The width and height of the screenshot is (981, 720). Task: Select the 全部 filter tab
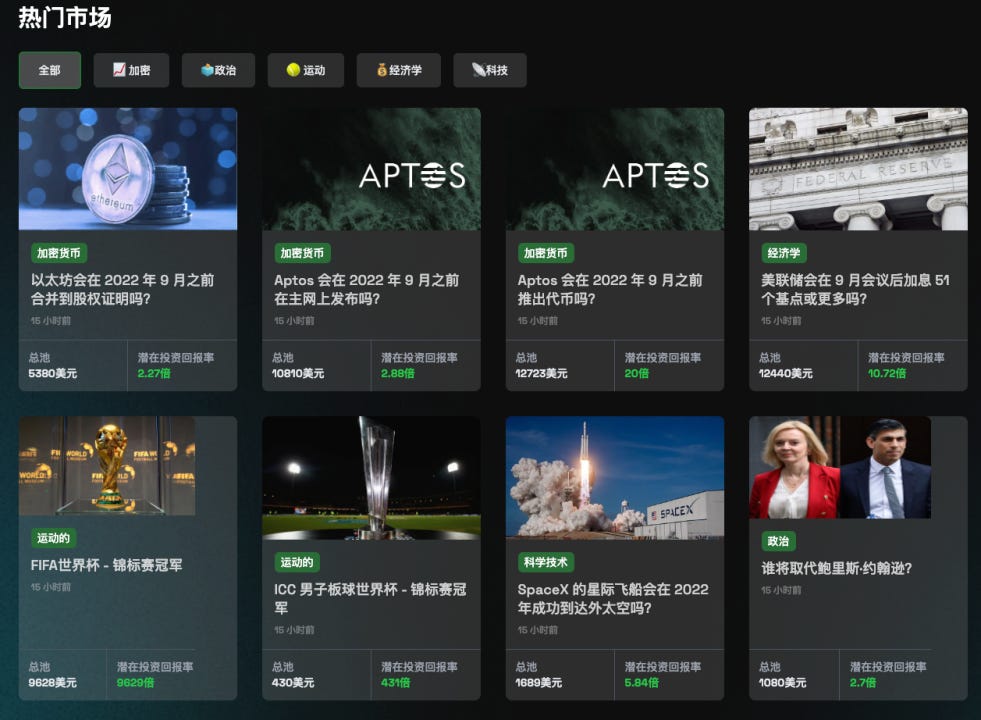tap(49, 70)
